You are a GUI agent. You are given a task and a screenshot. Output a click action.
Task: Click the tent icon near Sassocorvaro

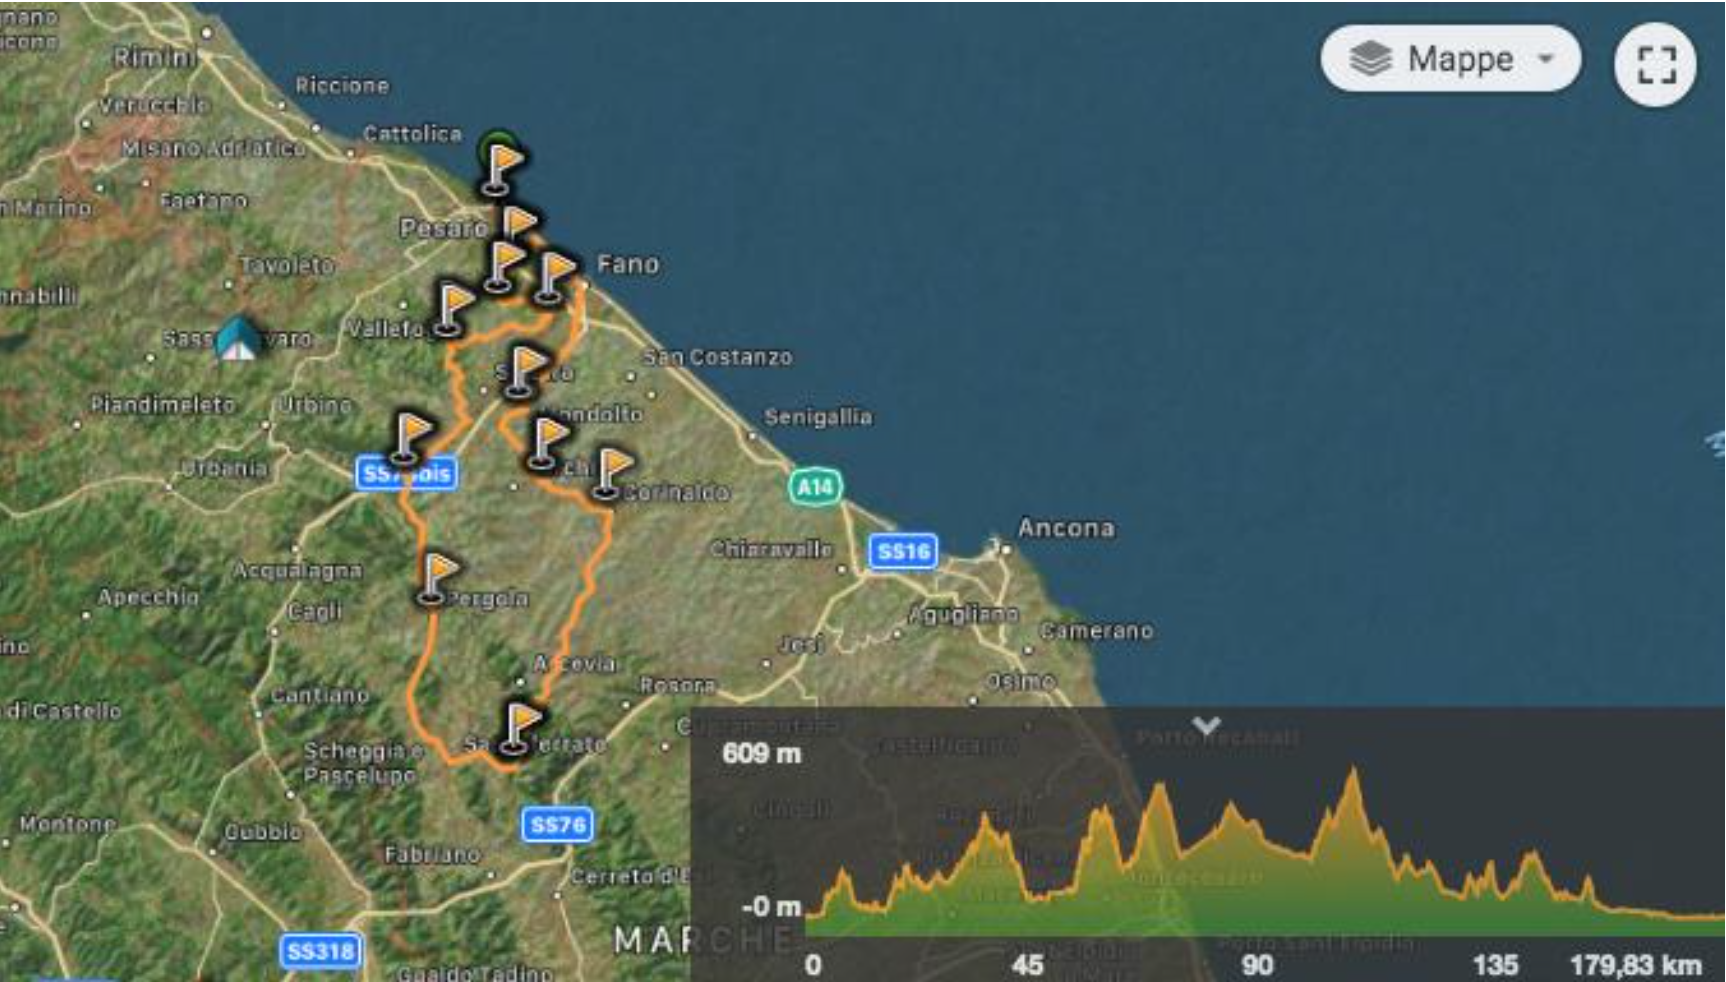(x=238, y=338)
